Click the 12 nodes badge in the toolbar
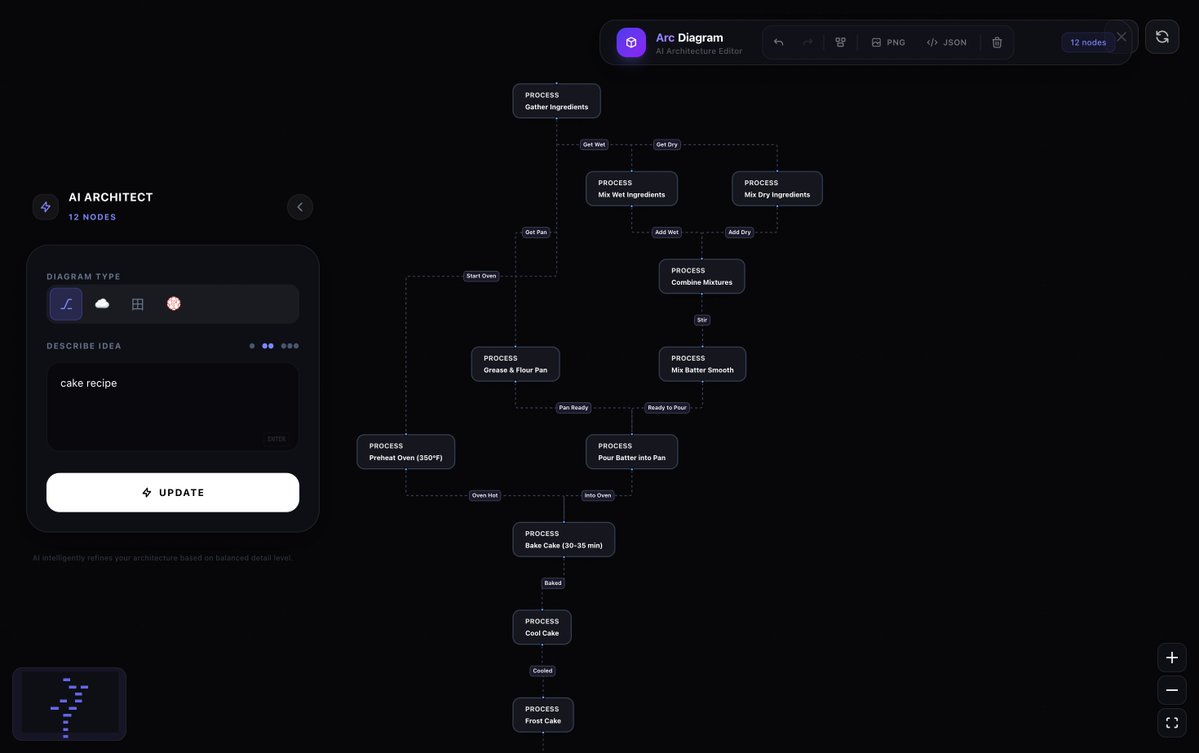Viewport: 1199px width, 753px height. coord(1088,42)
